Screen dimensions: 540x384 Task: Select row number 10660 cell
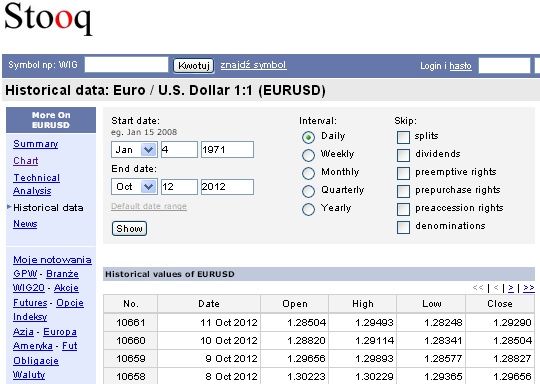[x=131, y=340]
